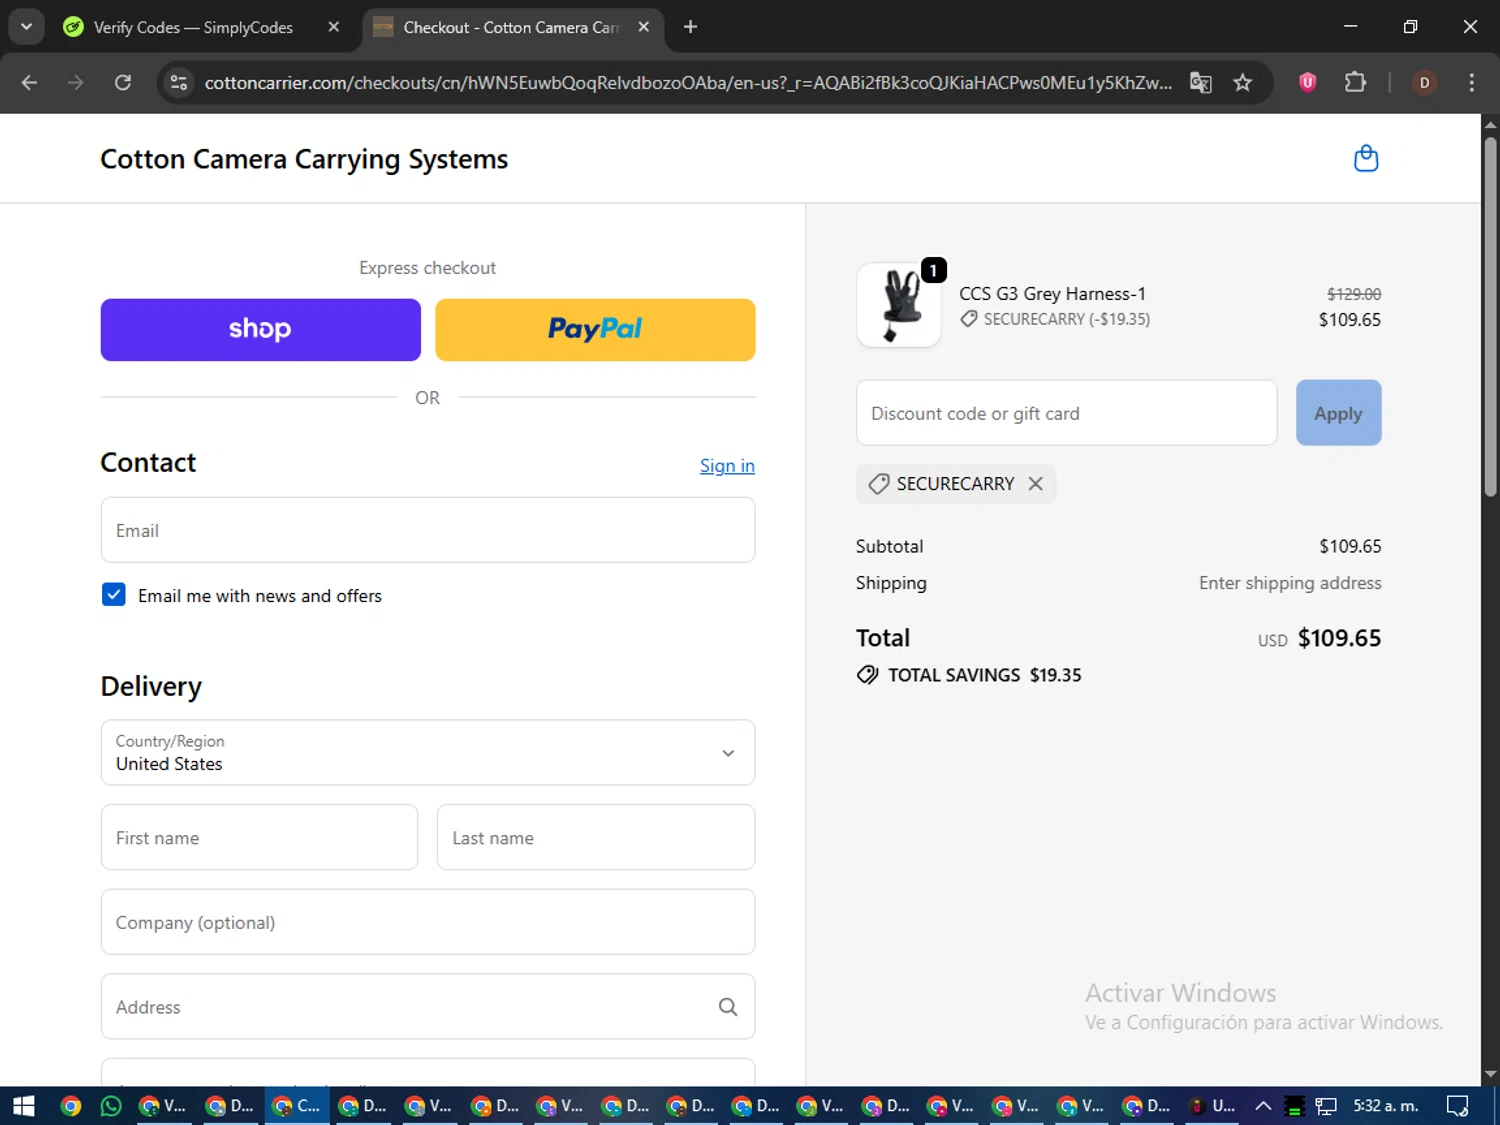The width and height of the screenshot is (1500, 1125).
Task: Pay with the PayPal express button
Action: [595, 330]
